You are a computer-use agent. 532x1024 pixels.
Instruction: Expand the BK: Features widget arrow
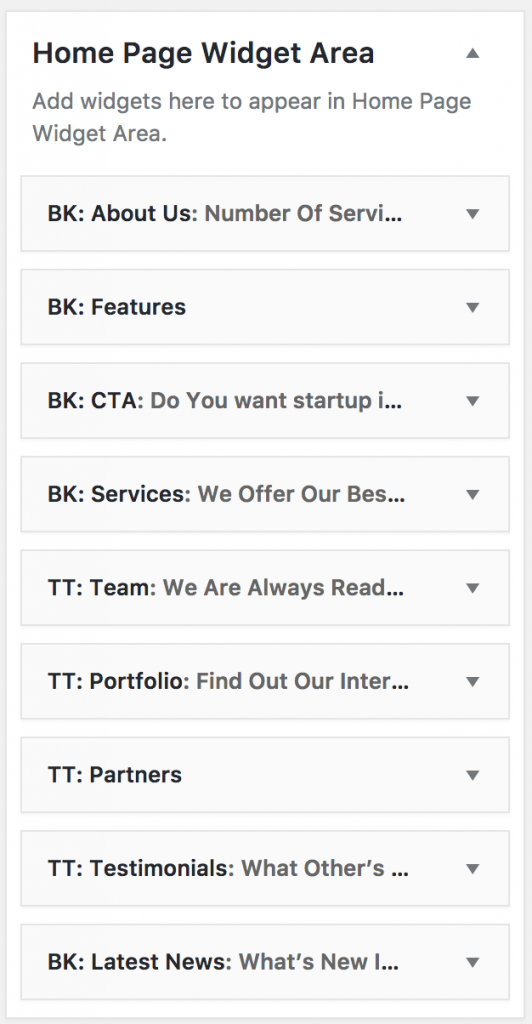[x=473, y=307]
